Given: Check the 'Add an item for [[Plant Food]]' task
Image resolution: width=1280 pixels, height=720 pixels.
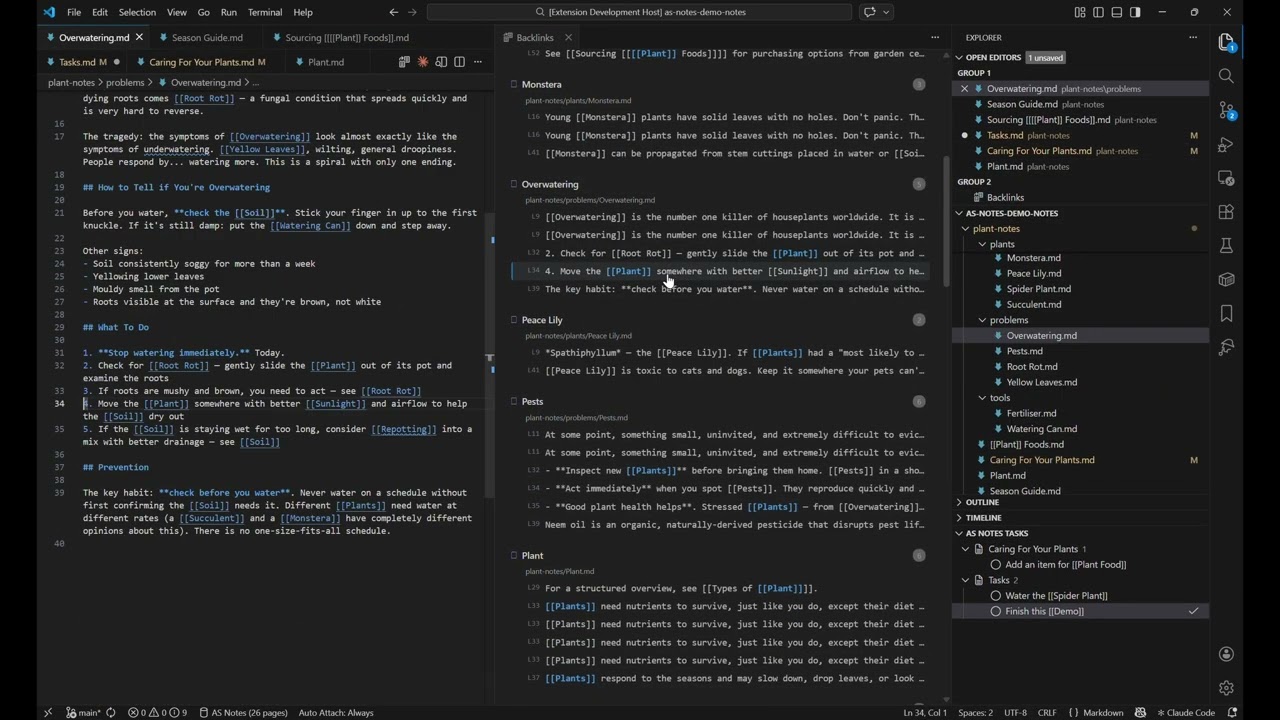Looking at the screenshot, I should (x=995, y=565).
